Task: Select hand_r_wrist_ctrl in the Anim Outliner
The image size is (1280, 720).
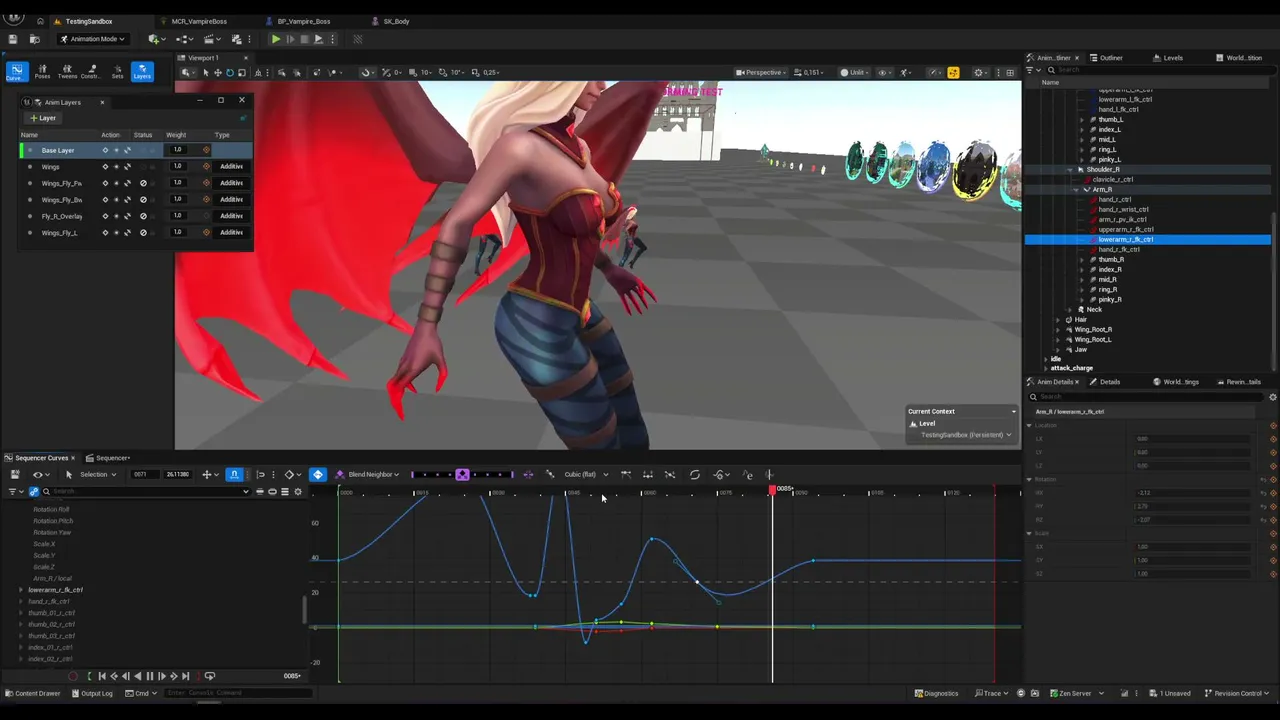Action: (1123, 210)
